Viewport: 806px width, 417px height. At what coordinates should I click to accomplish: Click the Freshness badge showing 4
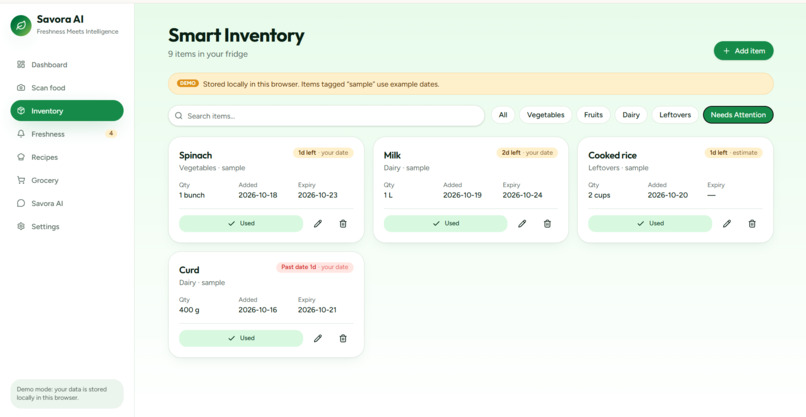pos(111,134)
